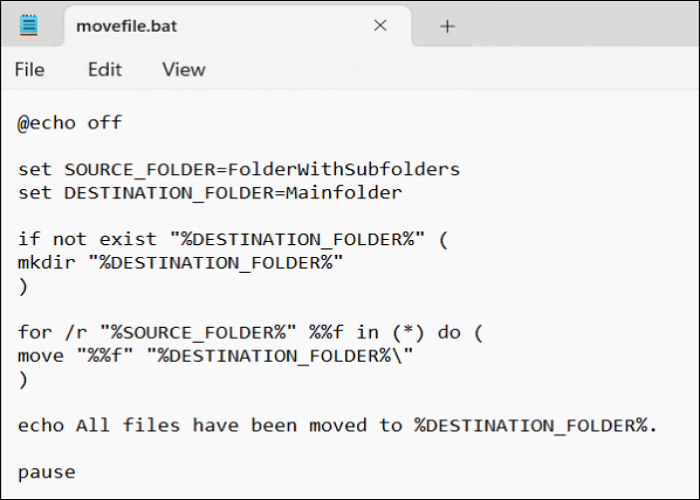700x500 pixels.
Task: Click 'set SOURCE_FOLDER' at start of line
Action: coord(110,169)
